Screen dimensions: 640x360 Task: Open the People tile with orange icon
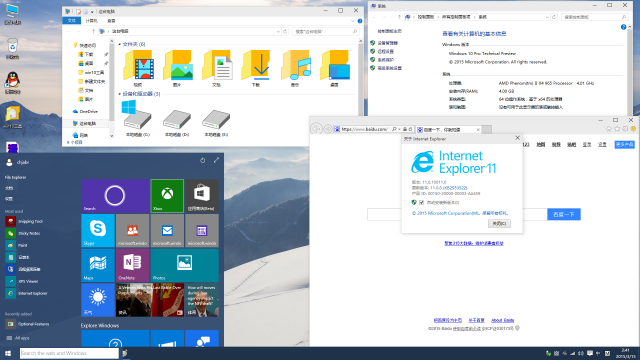point(133,231)
